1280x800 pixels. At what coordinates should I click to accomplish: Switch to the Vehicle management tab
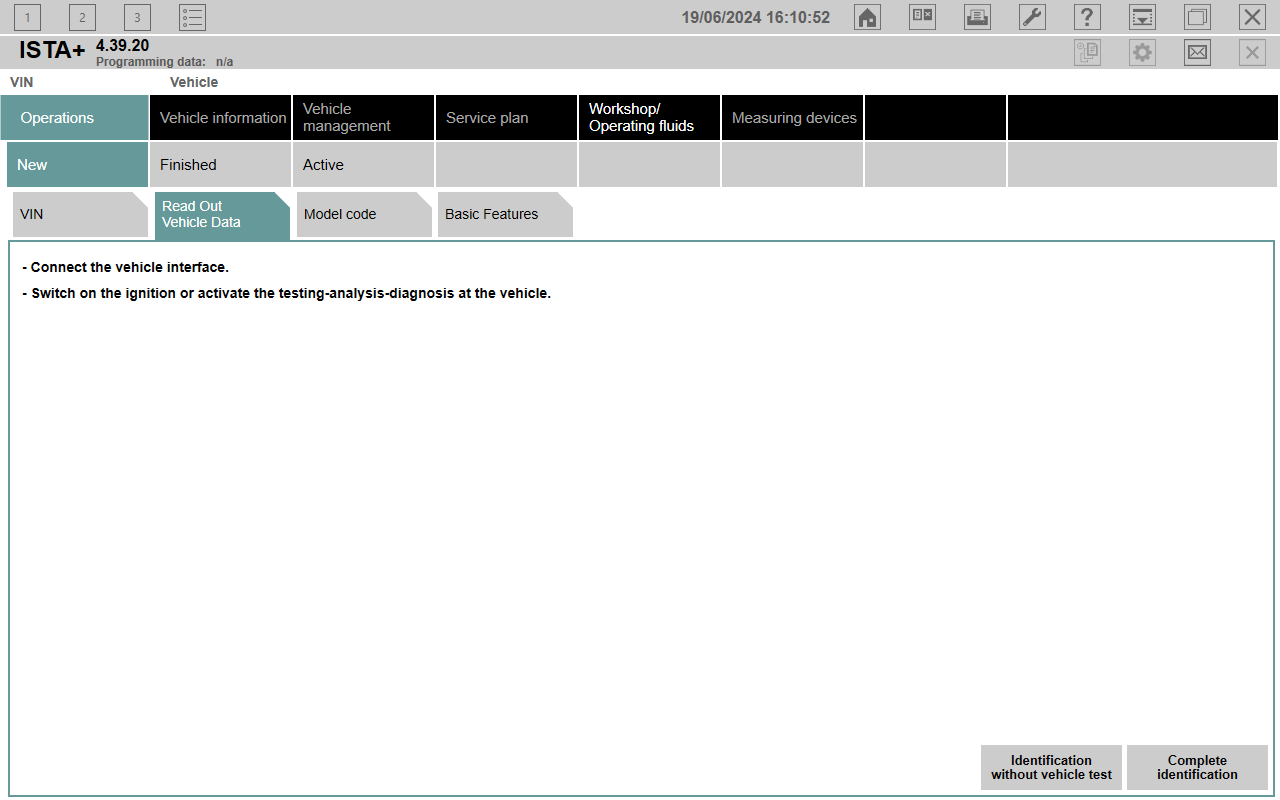pyautogui.click(x=364, y=118)
